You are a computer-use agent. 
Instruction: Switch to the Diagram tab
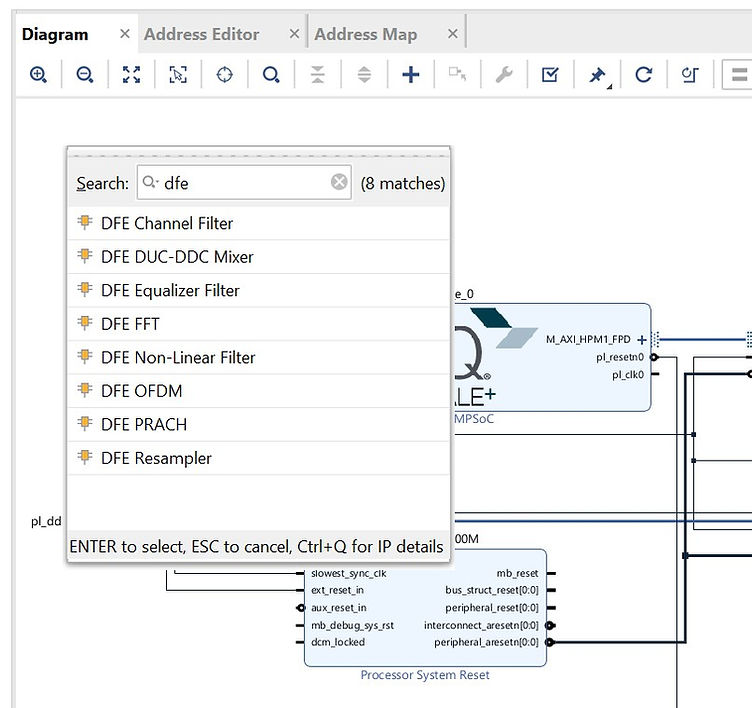[x=55, y=35]
